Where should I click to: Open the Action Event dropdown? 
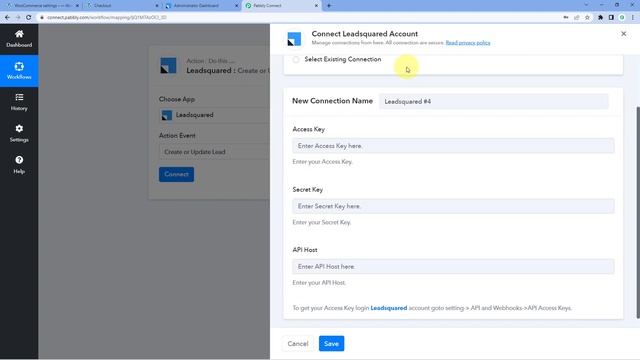[x=214, y=152]
